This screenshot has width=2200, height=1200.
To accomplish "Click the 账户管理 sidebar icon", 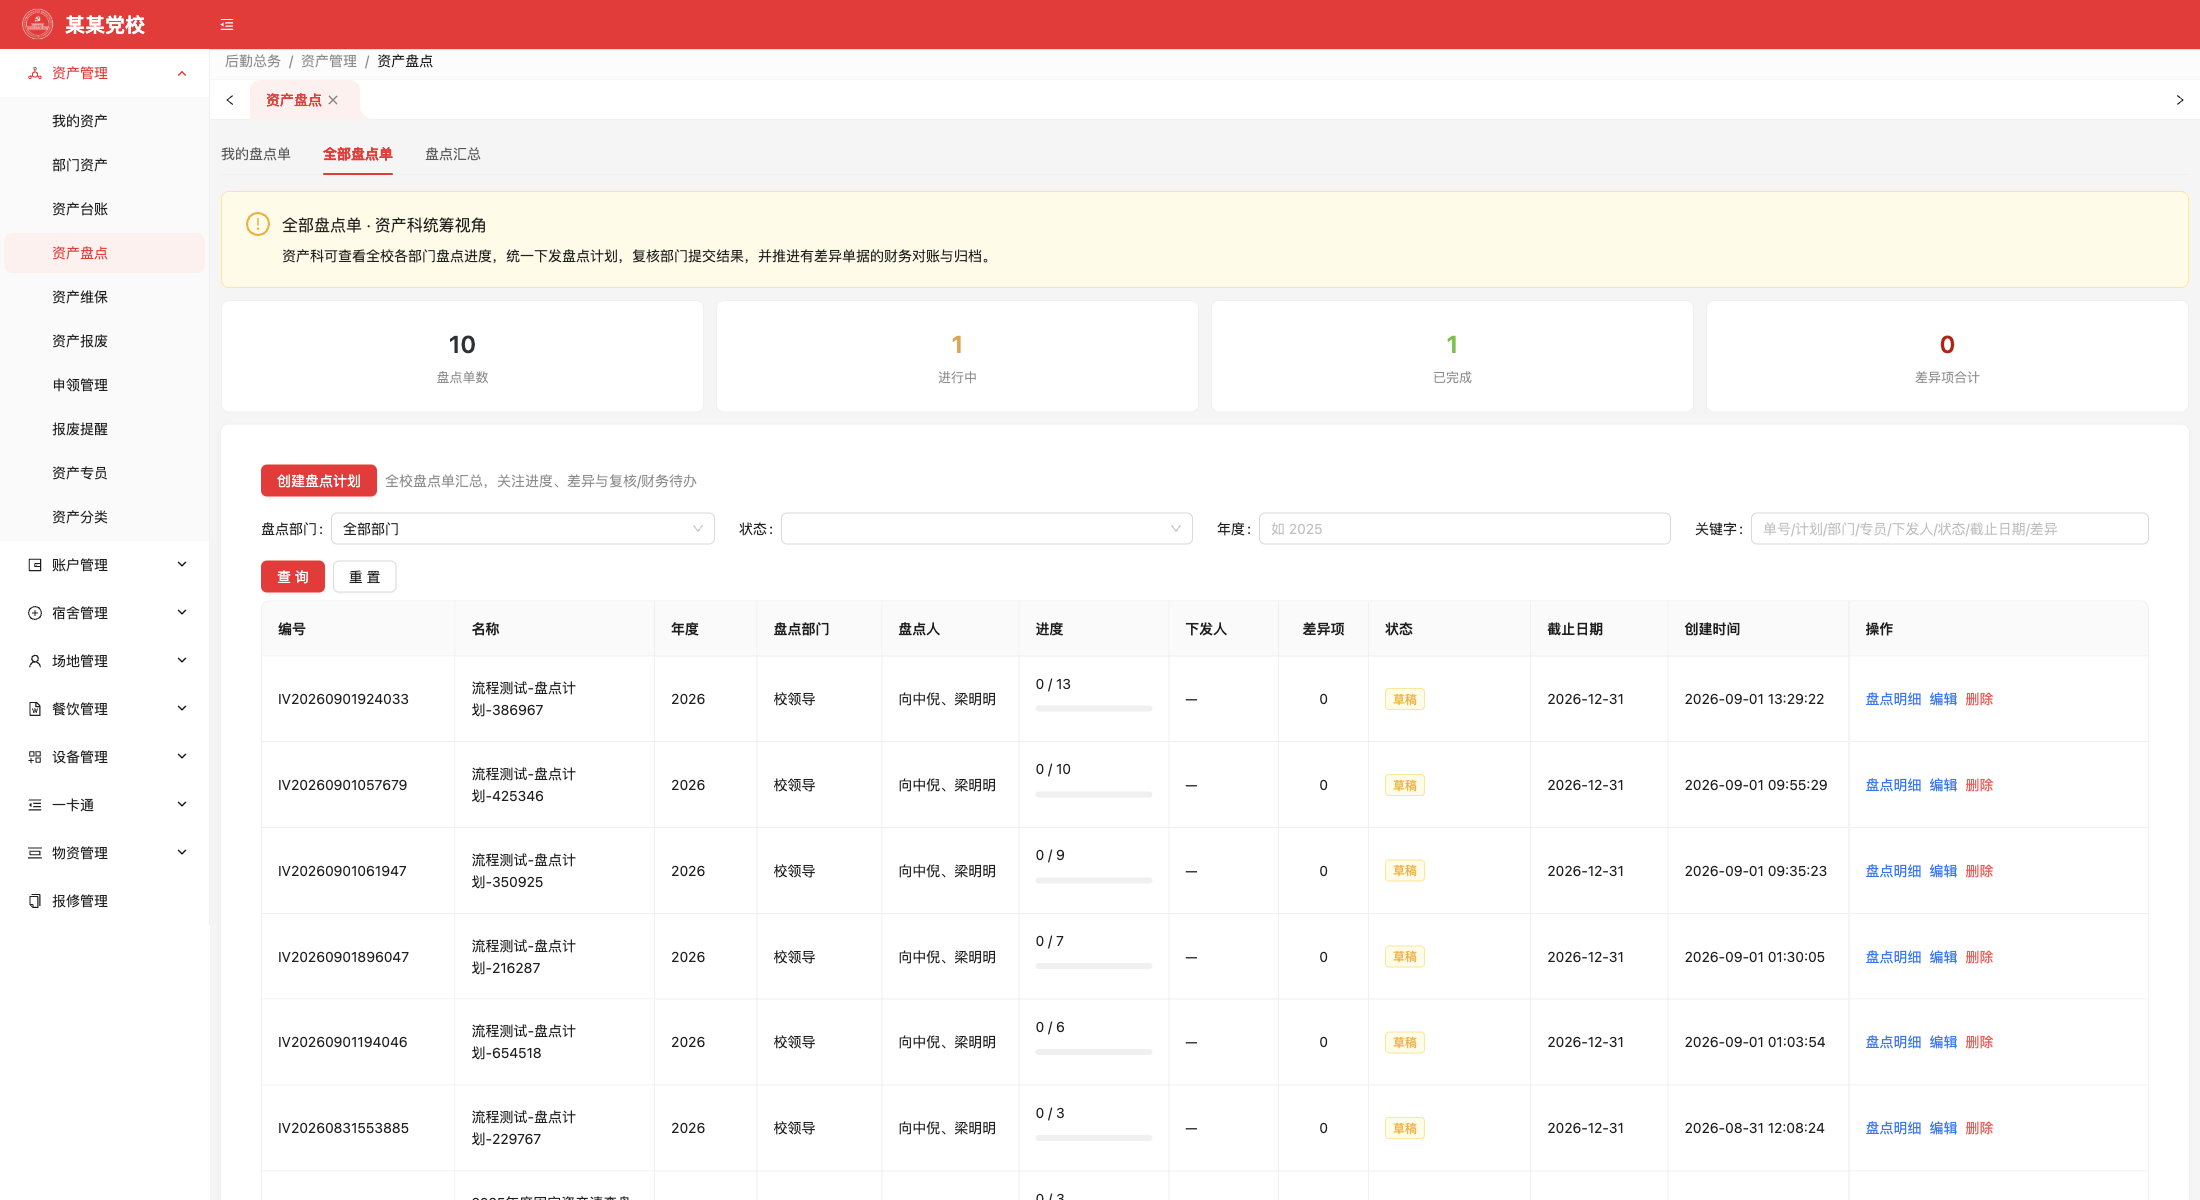I will point(35,565).
